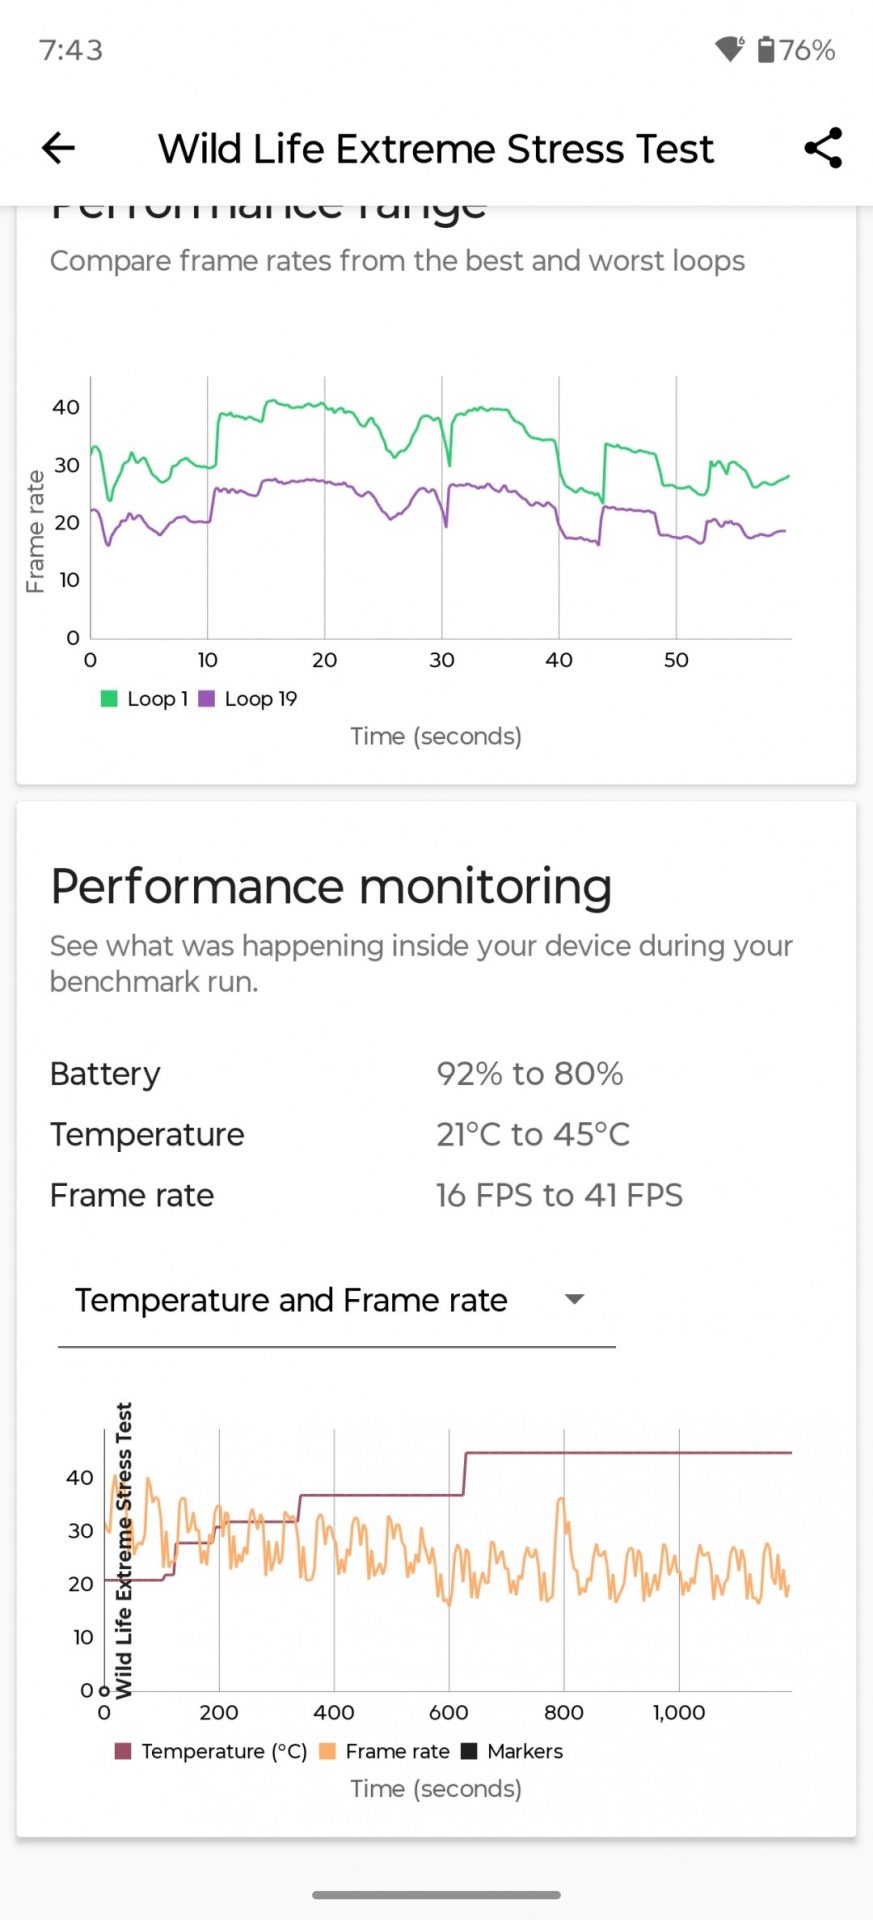Viewport: 873px width, 1920px height.
Task: Toggle Loop 1 green legend swatch
Action: (109, 699)
